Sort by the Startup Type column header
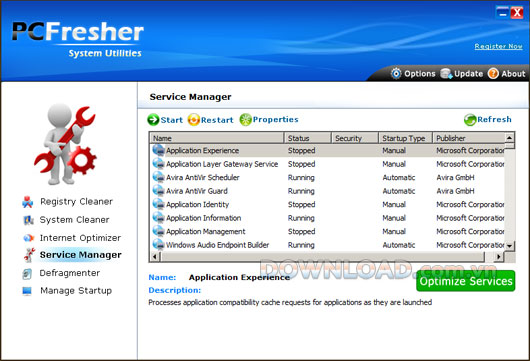The height and width of the screenshot is (361, 530). [x=406, y=138]
